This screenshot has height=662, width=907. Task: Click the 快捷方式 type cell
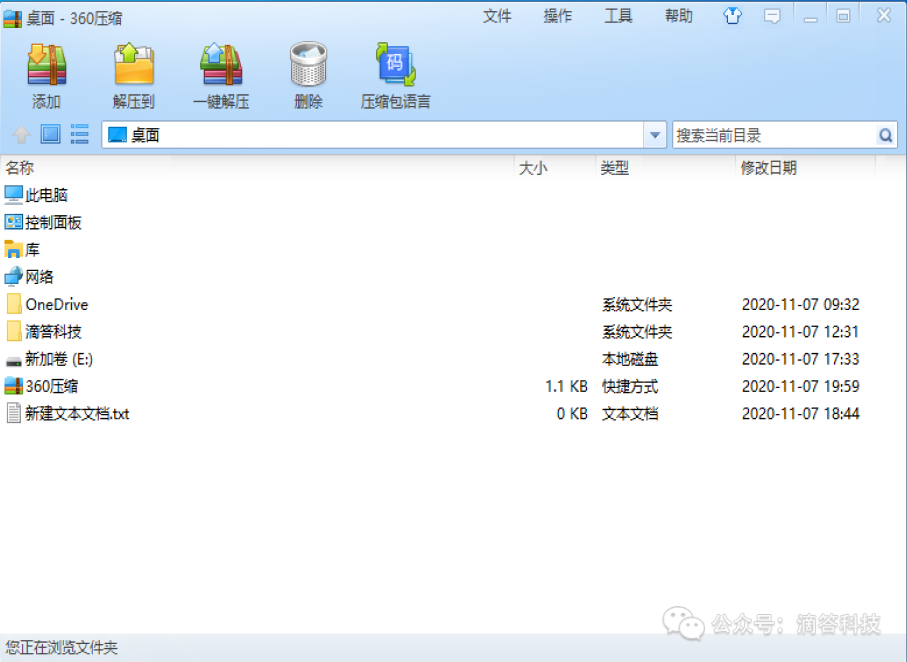point(630,386)
